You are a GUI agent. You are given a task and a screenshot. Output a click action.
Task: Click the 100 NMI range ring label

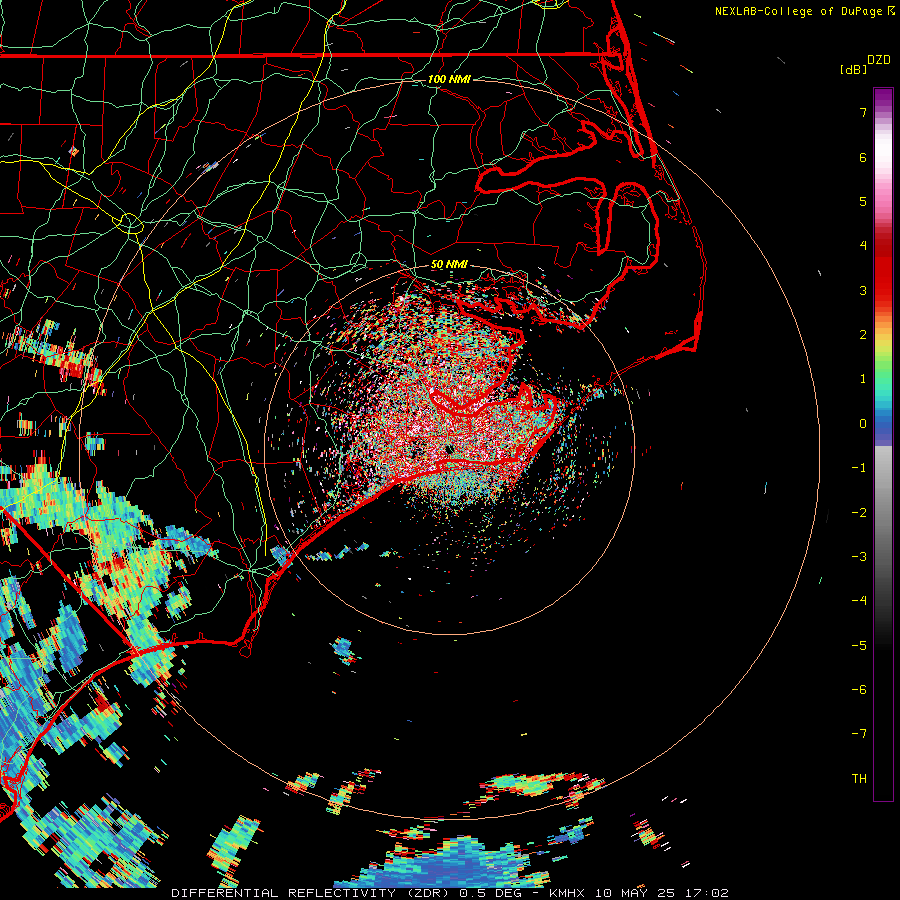[x=449, y=79]
